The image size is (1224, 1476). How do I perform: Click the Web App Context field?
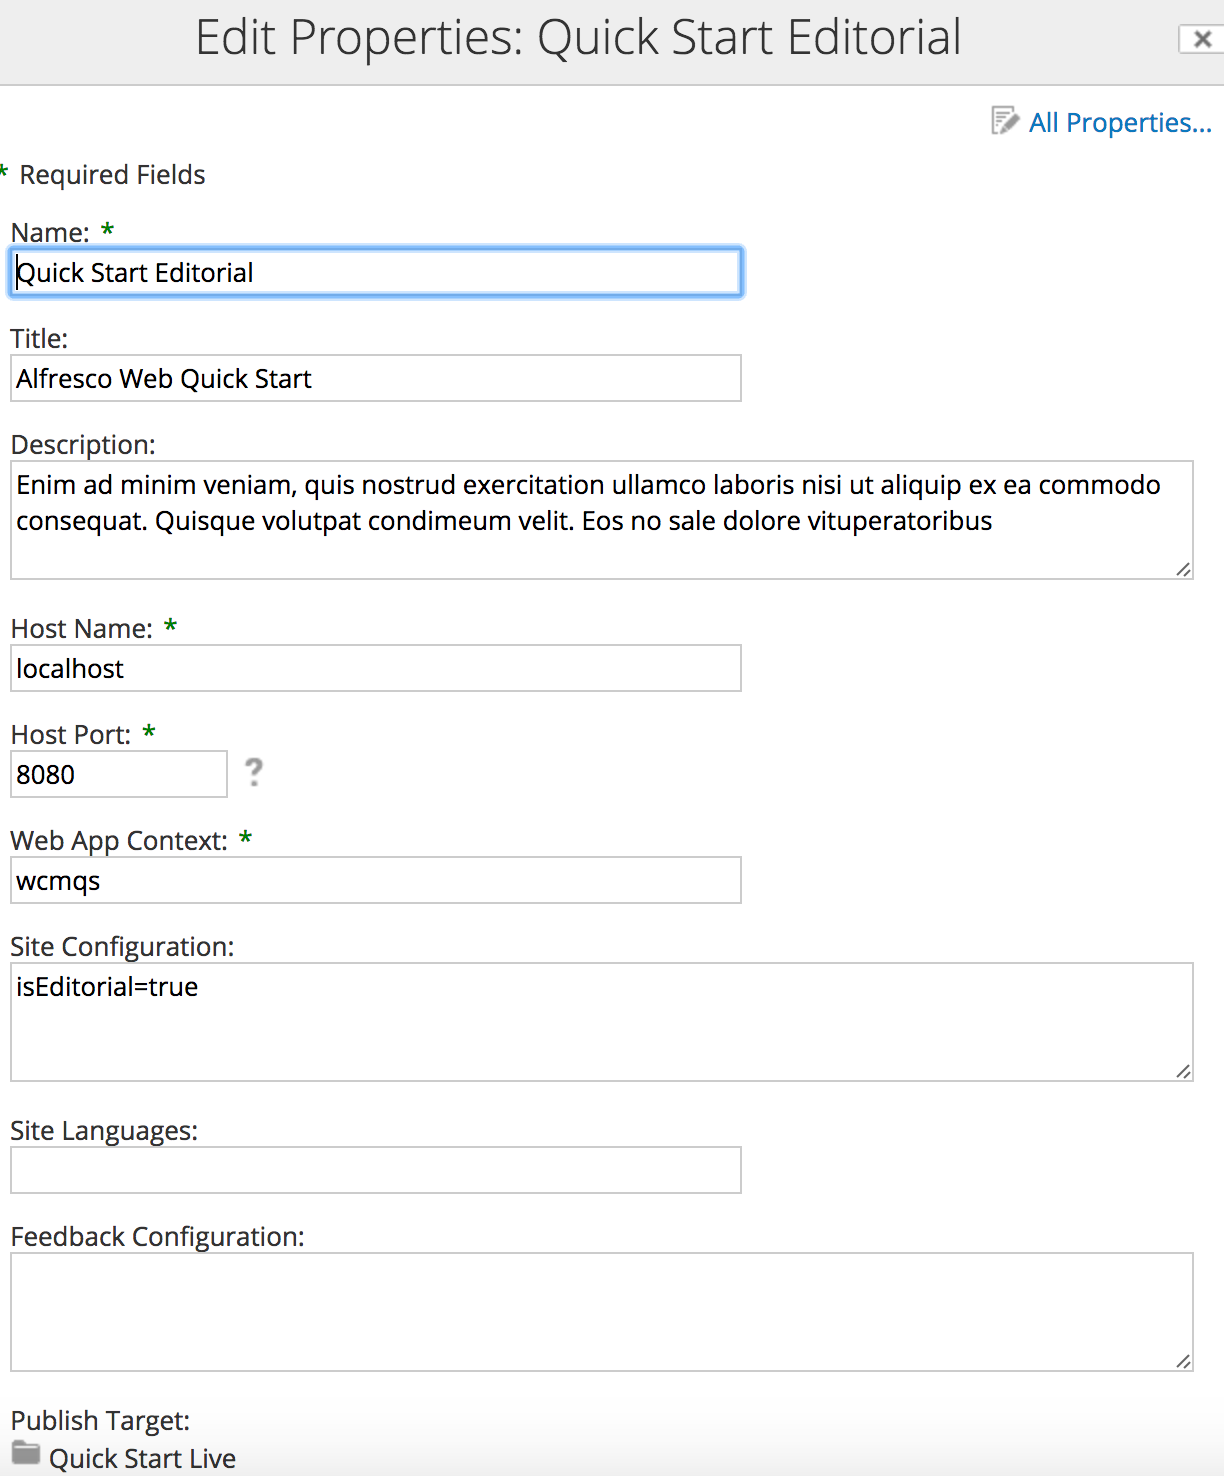376,880
